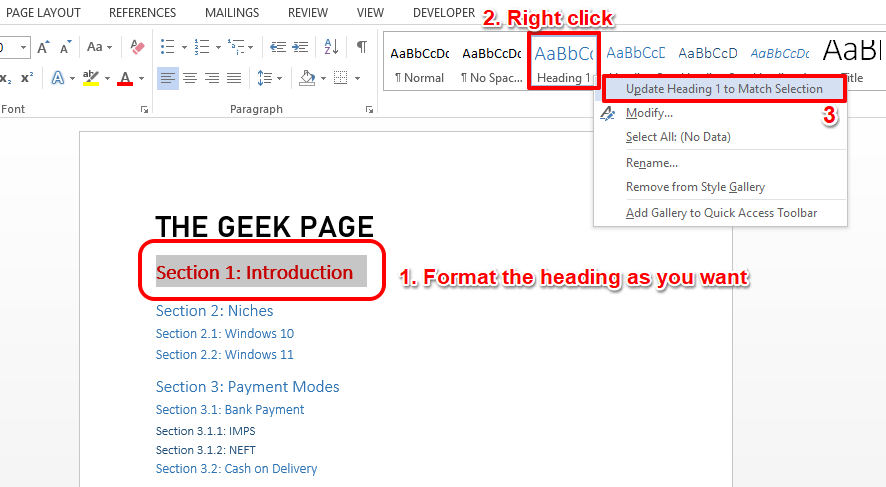Image resolution: width=886 pixels, height=487 pixels.
Task: Click the heading Section 1: Introduction
Action: coord(254,272)
